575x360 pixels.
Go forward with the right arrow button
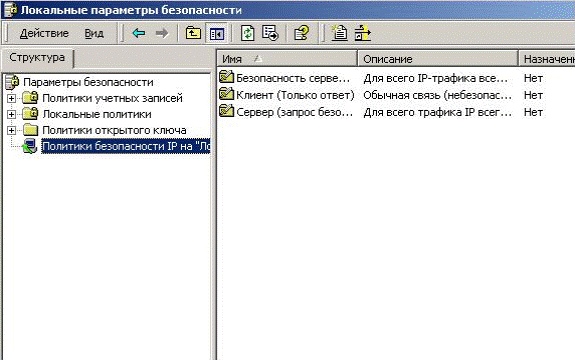tap(162, 33)
